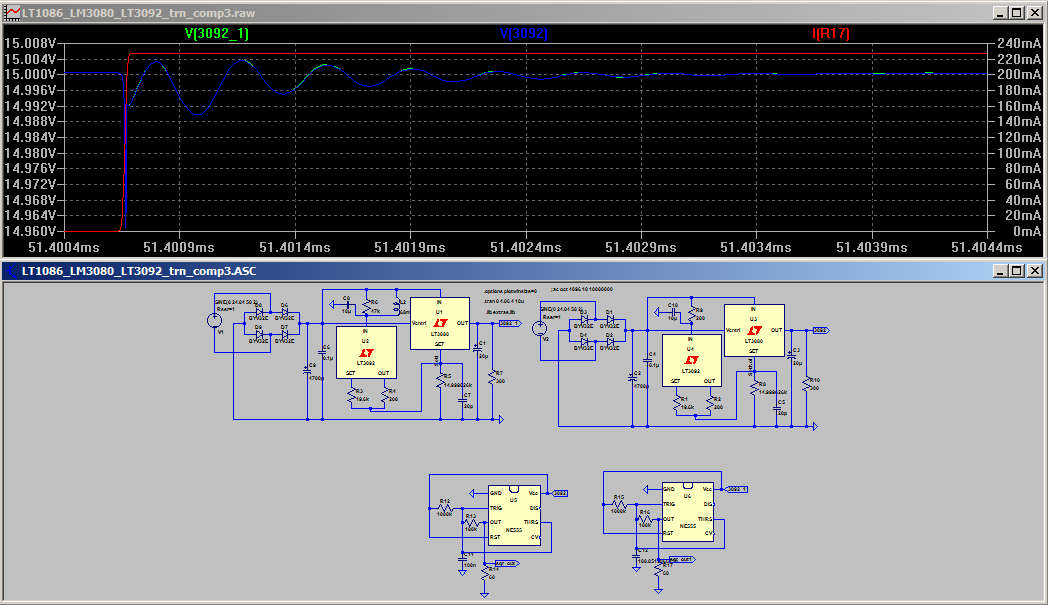Click the 51.4004ms time axis label

coord(63,247)
